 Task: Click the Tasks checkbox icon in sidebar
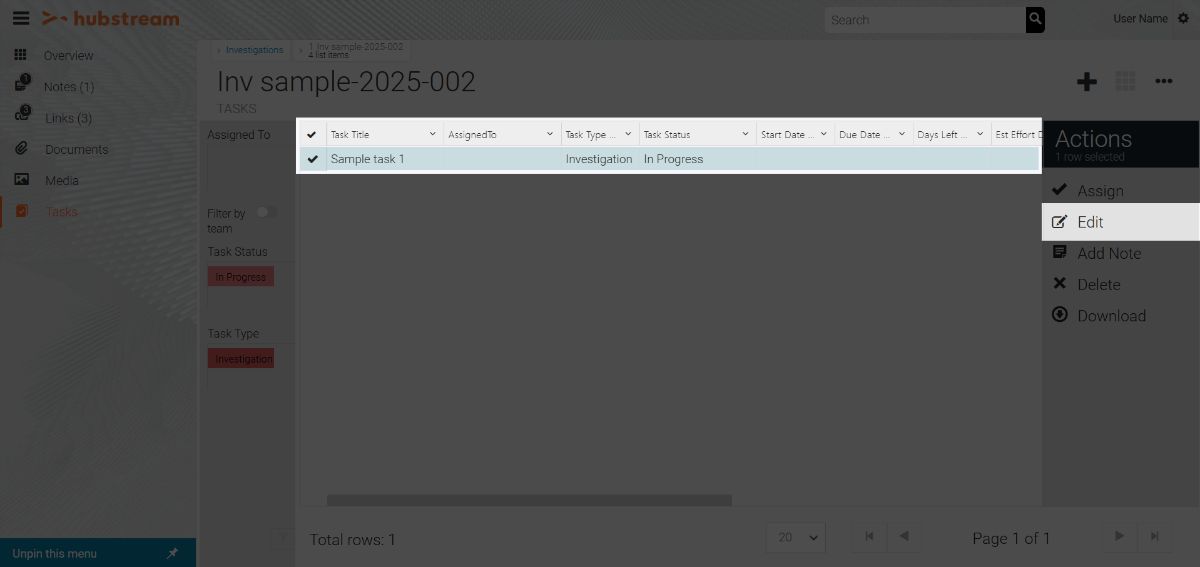[x=21, y=211]
